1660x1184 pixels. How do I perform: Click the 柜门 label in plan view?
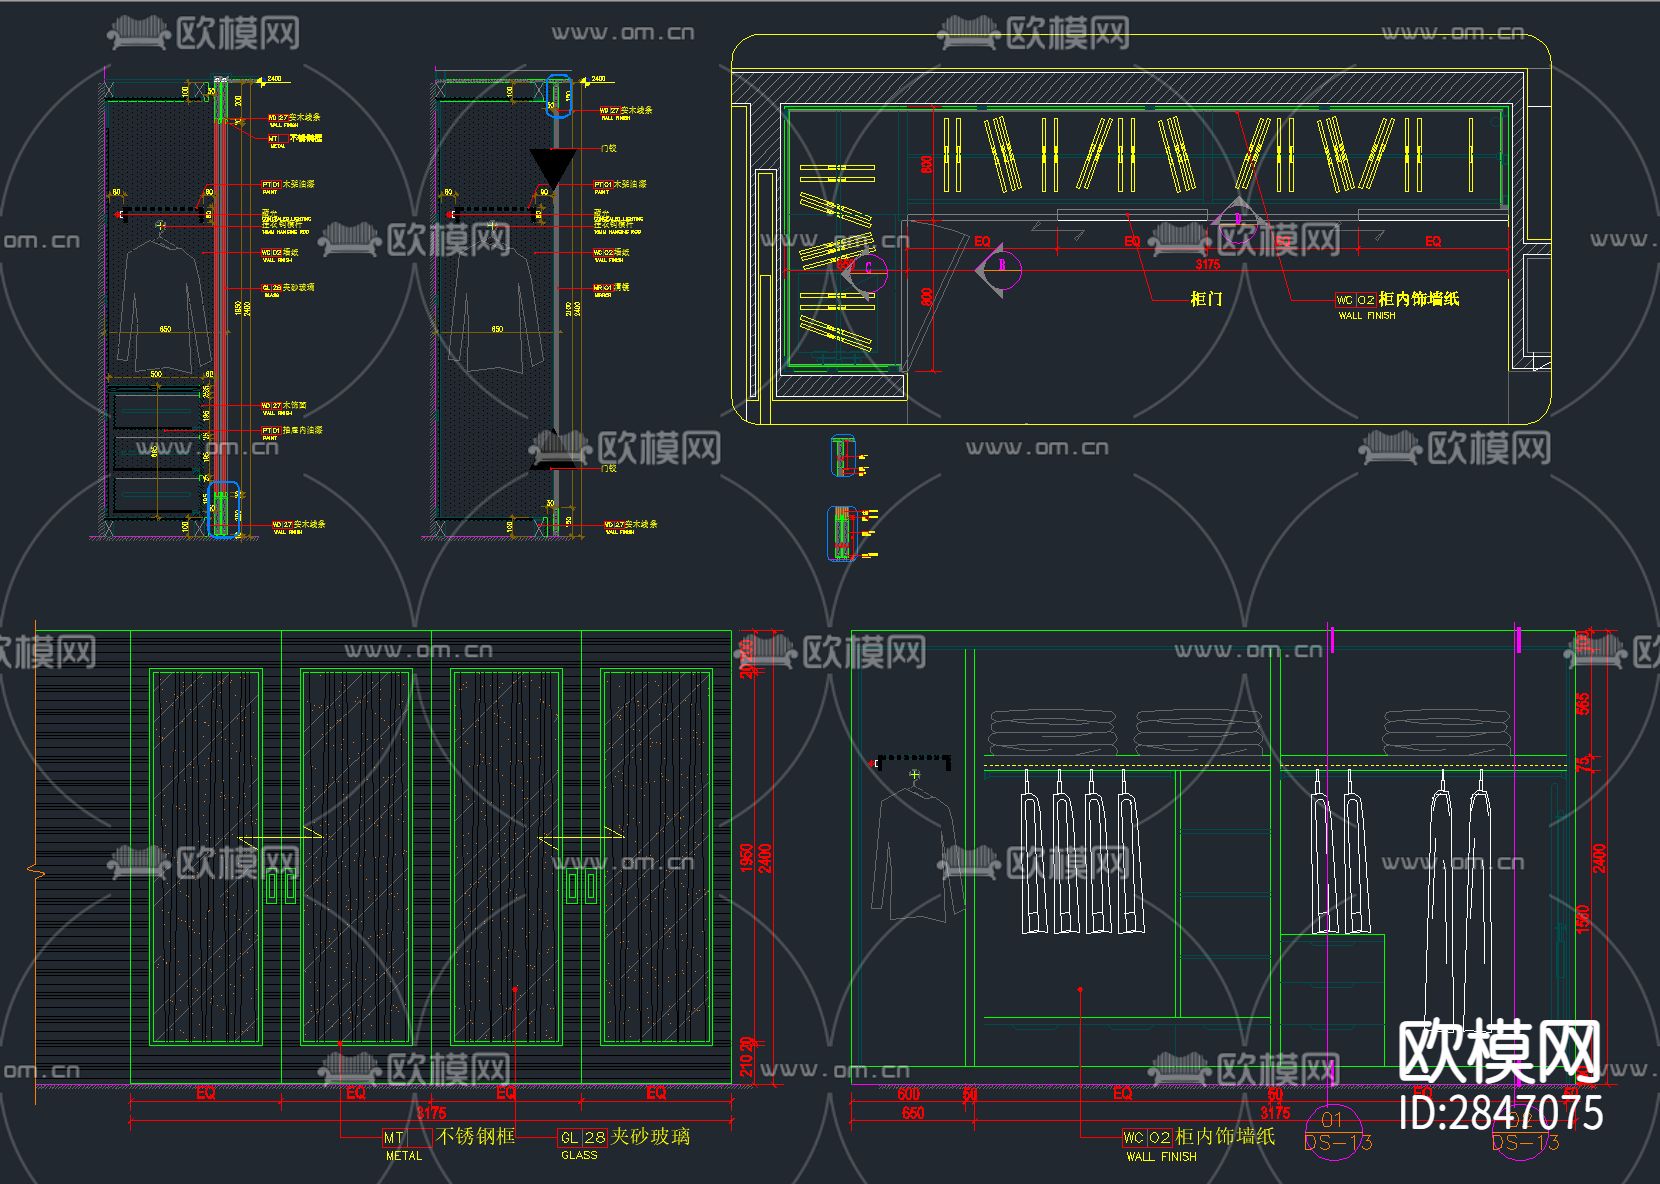(x=1206, y=299)
